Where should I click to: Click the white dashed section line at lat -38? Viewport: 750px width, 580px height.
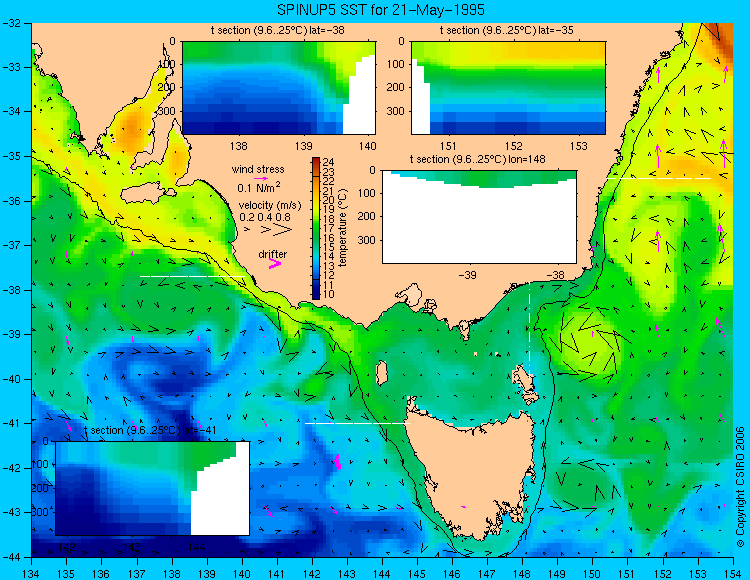coord(192,276)
